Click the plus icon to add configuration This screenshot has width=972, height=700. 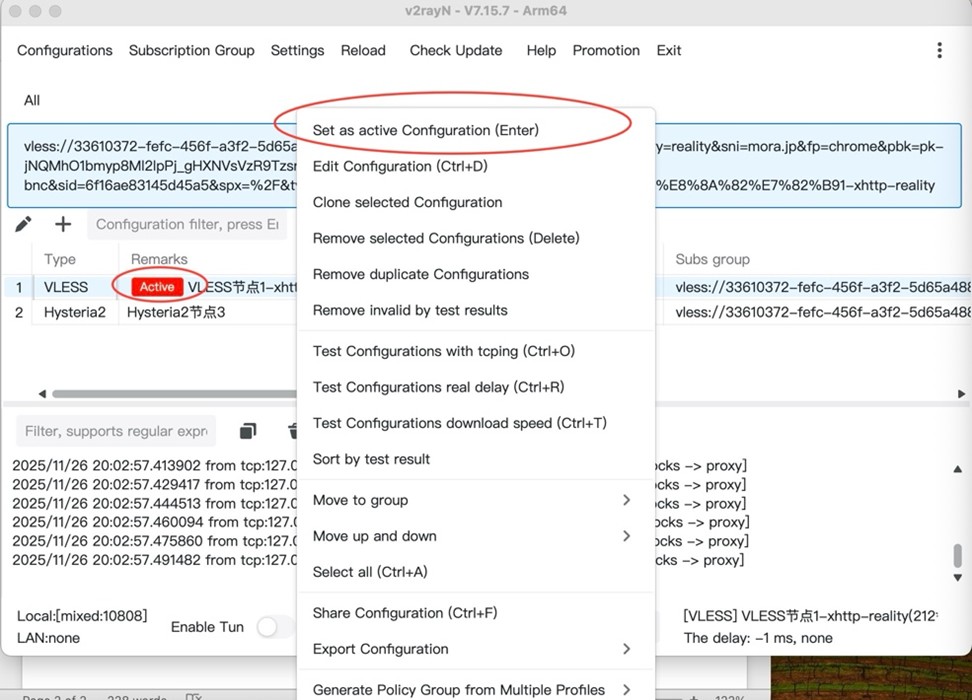click(x=62, y=224)
